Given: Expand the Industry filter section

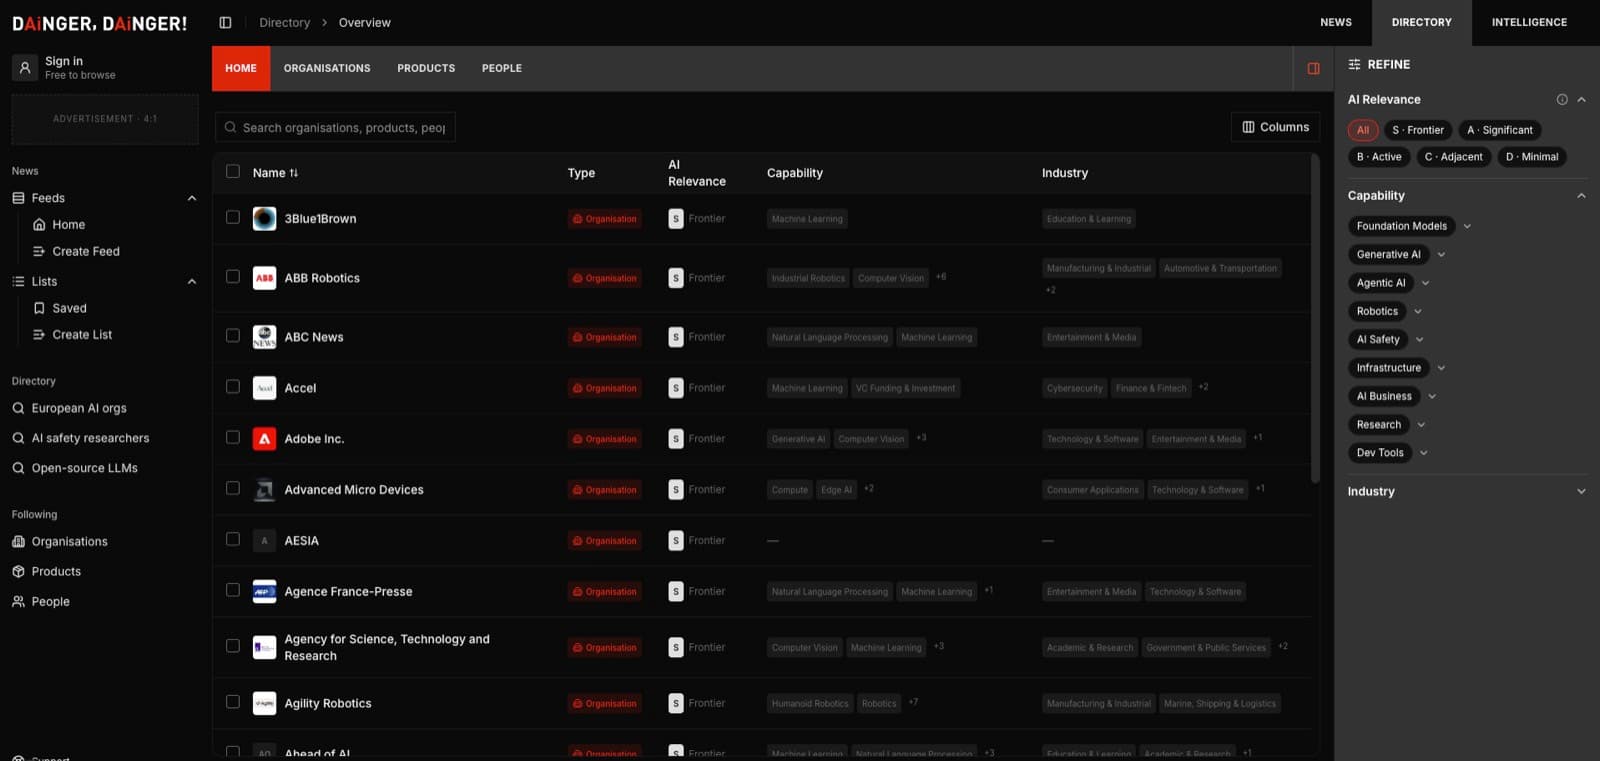Looking at the screenshot, I should pyautogui.click(x=1581, y=492).
